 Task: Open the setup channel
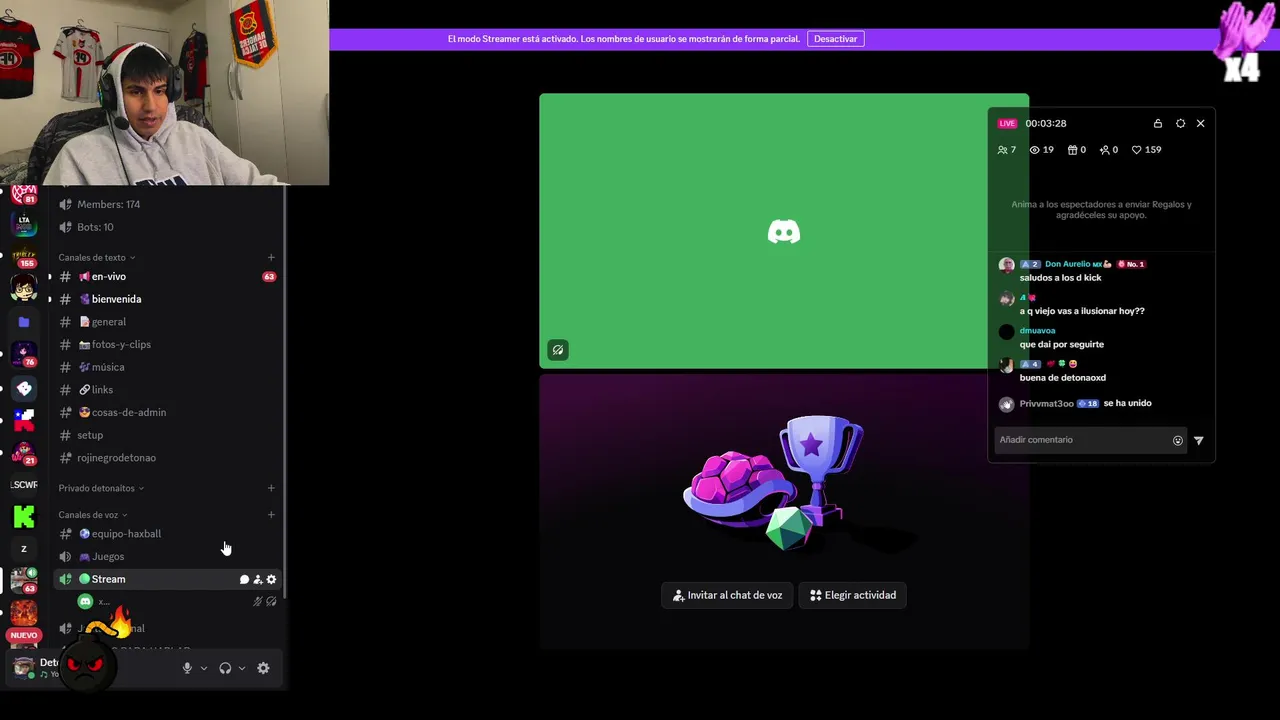(167, 435)
